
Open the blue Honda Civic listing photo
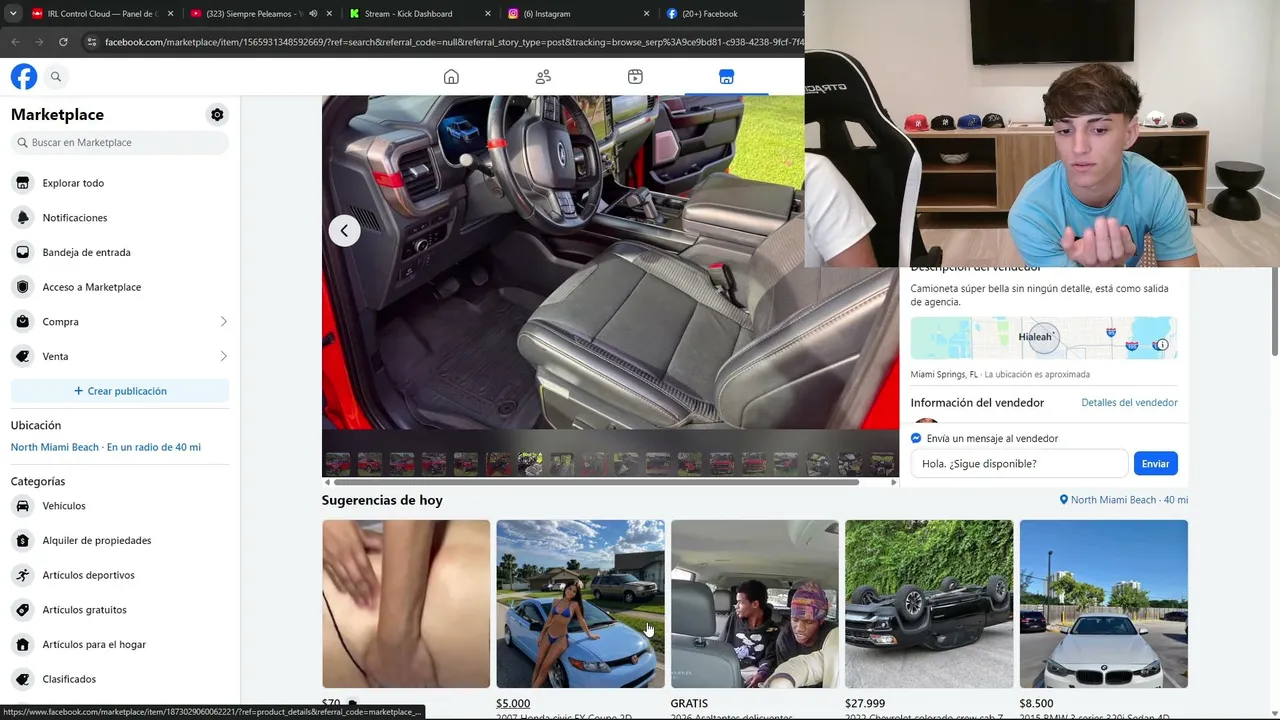click(580, 604)
